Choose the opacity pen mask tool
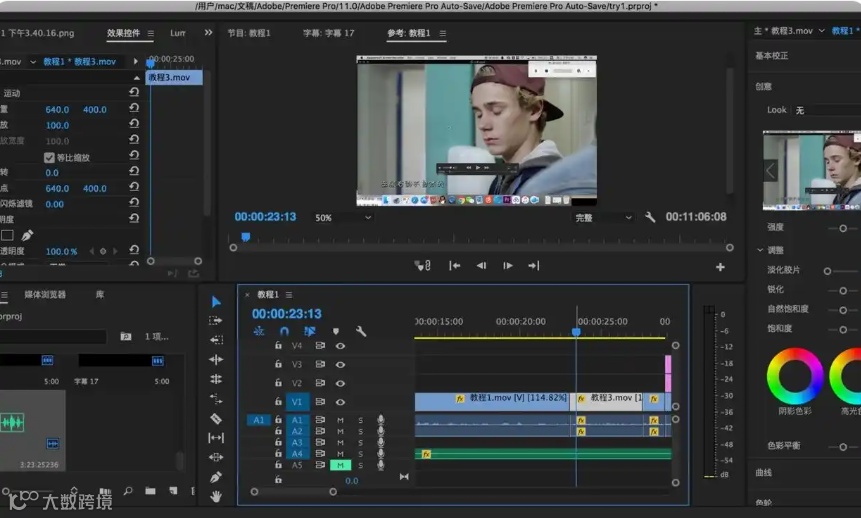 click(27, 236)
